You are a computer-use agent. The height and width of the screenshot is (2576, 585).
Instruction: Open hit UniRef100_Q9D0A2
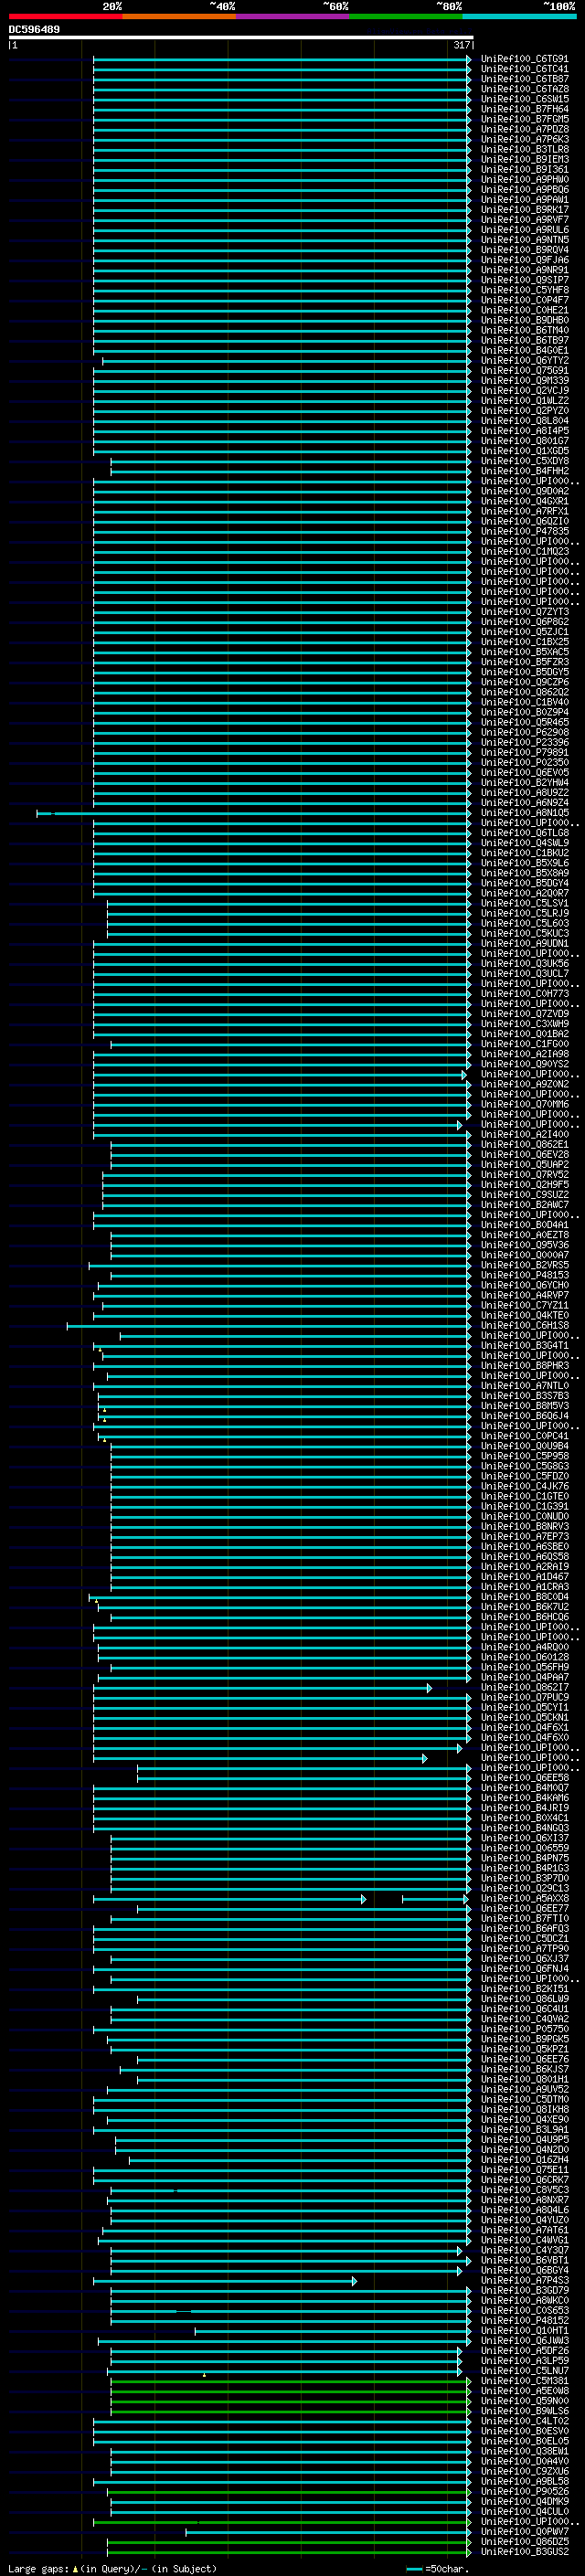(x=524, y=491)
